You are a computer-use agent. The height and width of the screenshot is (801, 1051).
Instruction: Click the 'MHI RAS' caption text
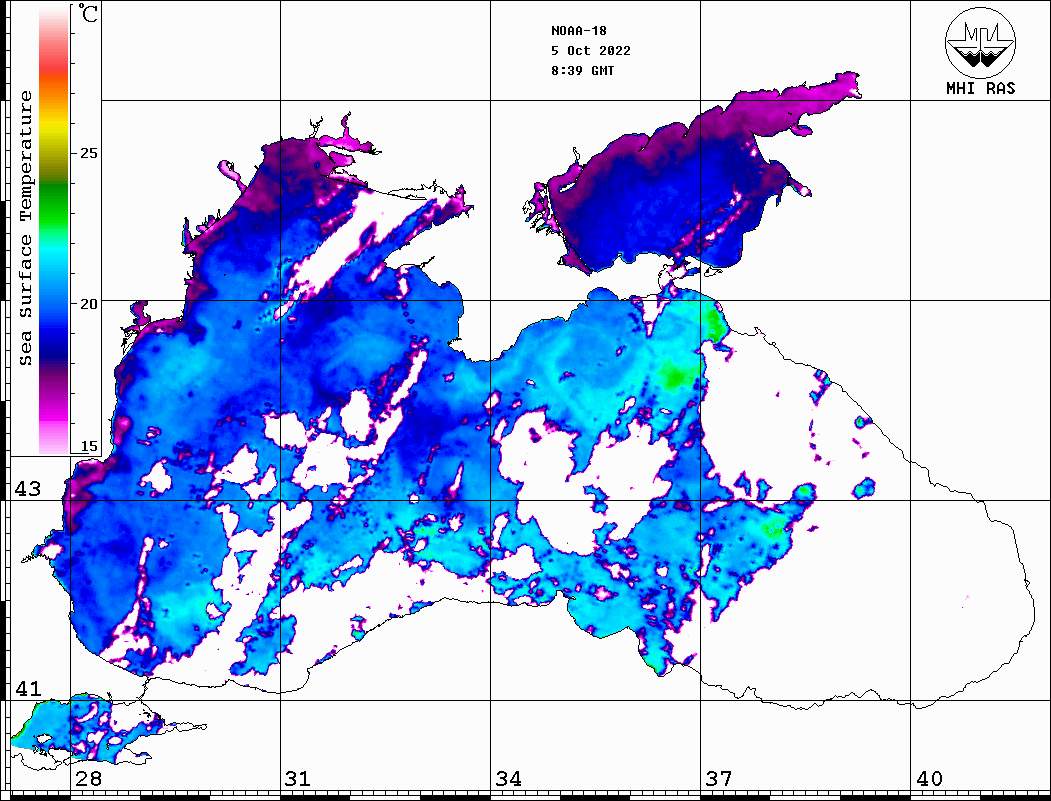pos(980,88)
